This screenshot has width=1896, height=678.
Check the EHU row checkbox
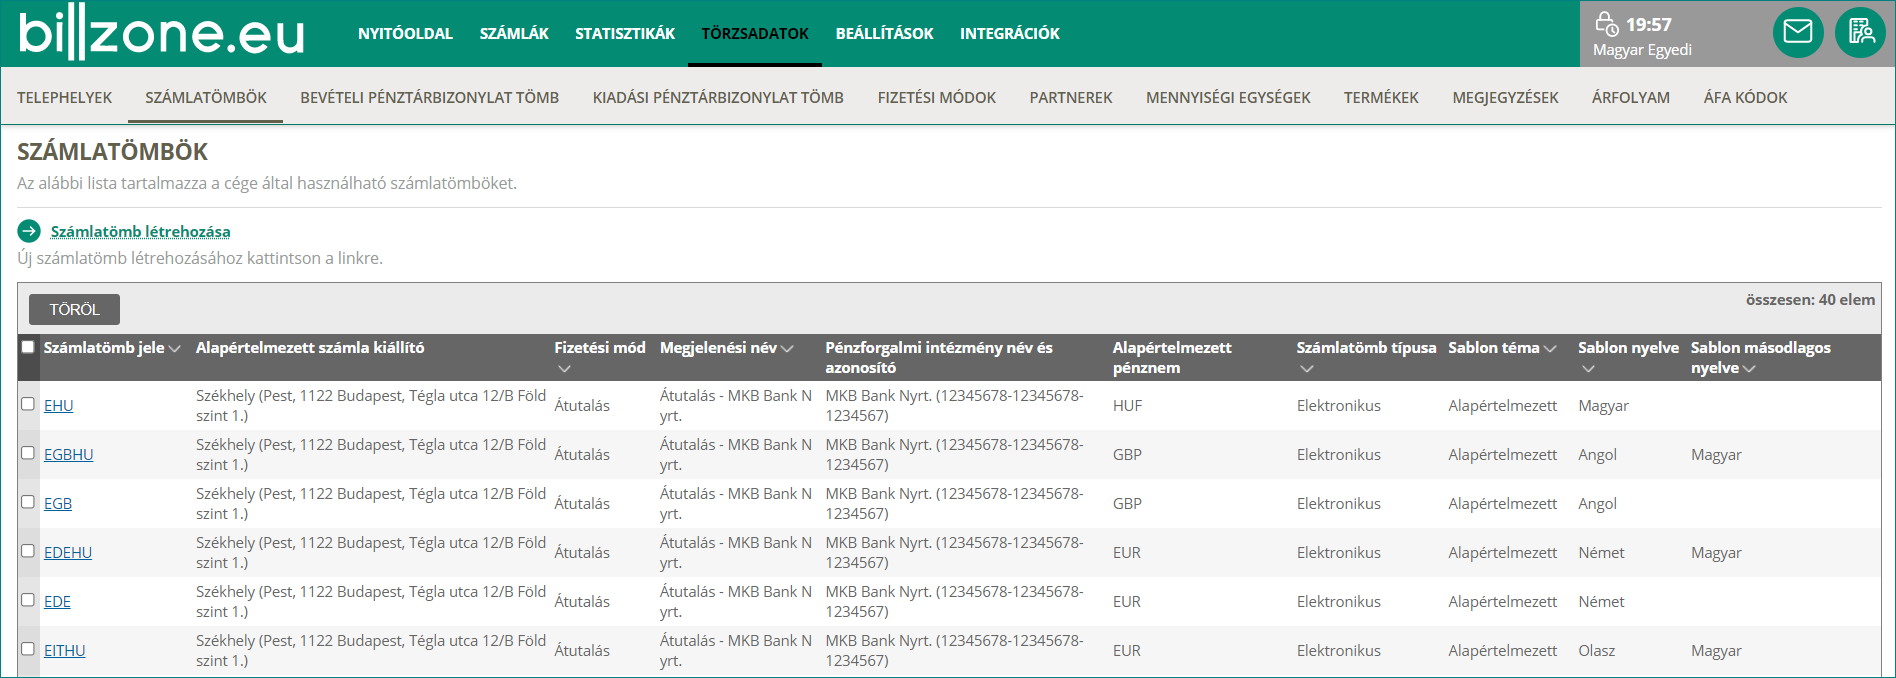pos(28,404)
